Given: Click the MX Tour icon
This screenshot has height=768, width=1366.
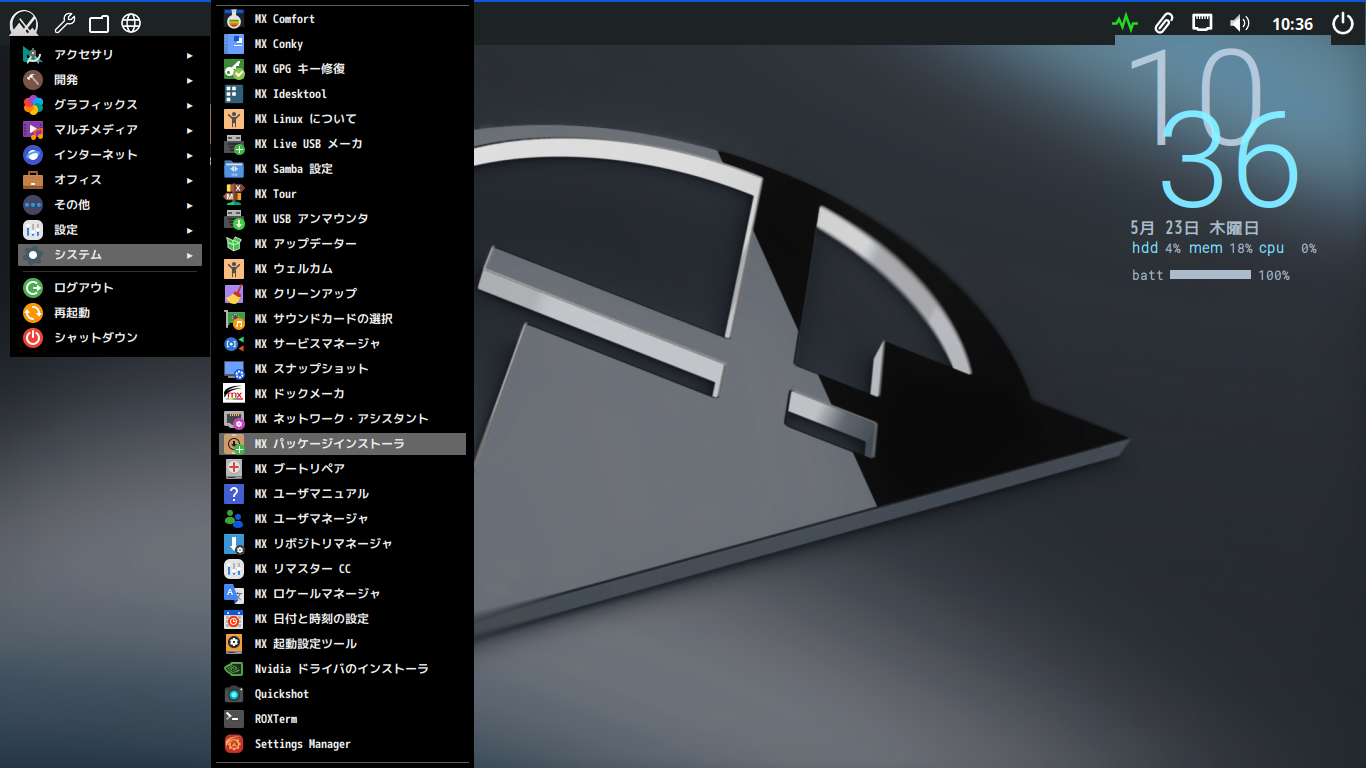Looking at the screenshot, I should 234,194.
